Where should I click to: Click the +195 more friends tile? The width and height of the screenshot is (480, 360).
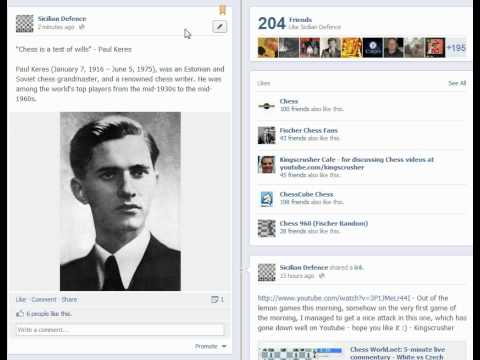tap(456, 48)
